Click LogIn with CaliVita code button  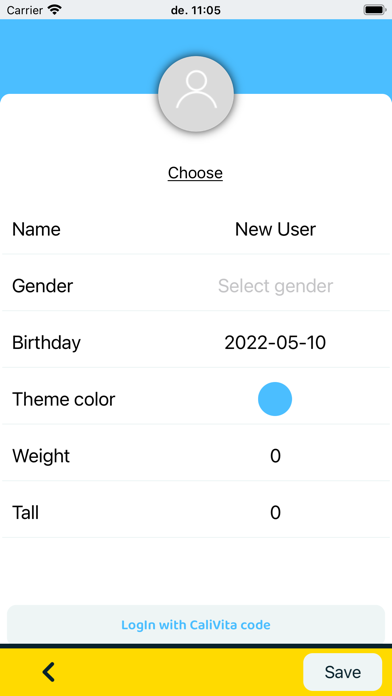[x=196, y=624]
